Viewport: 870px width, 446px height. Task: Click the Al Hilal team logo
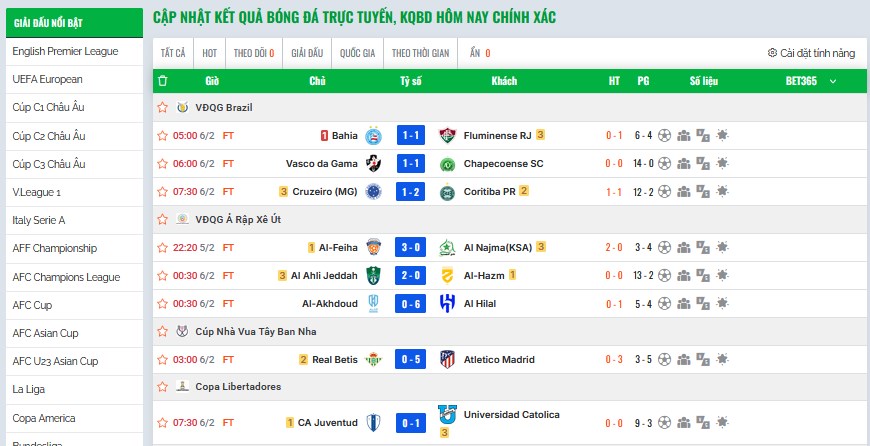click(447, 303)
